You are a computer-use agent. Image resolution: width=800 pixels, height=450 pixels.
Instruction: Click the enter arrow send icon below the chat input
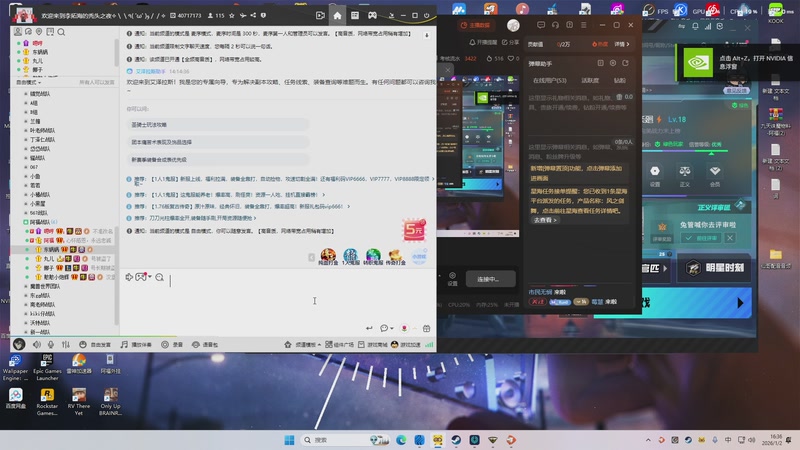[369, 328]
